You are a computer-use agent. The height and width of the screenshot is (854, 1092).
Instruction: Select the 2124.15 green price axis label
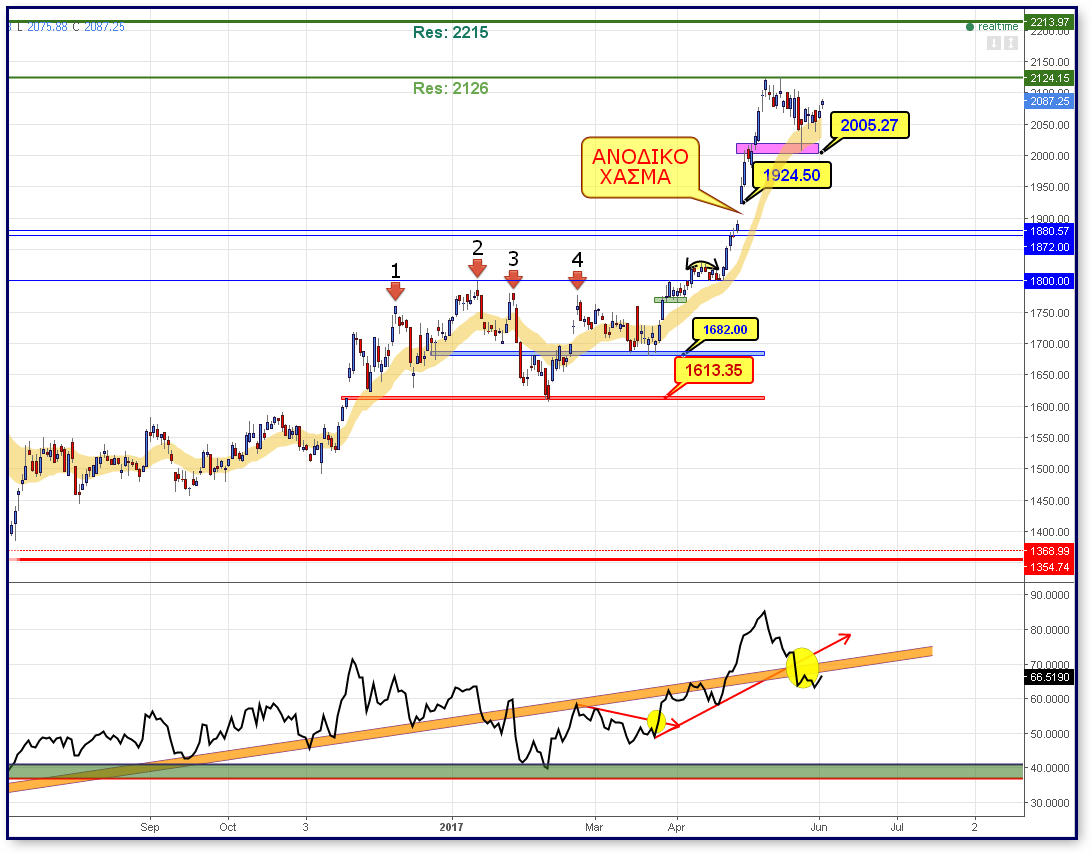coord(1050,78)
